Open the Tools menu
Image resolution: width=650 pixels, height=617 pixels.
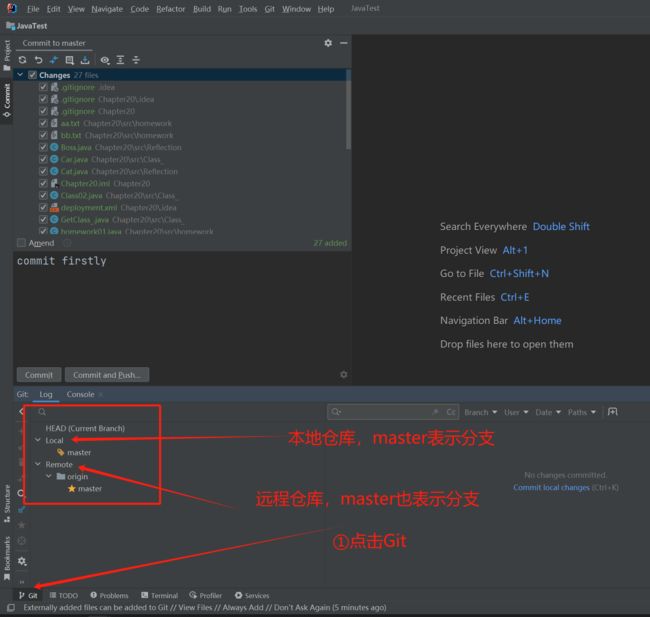[248, 9]
